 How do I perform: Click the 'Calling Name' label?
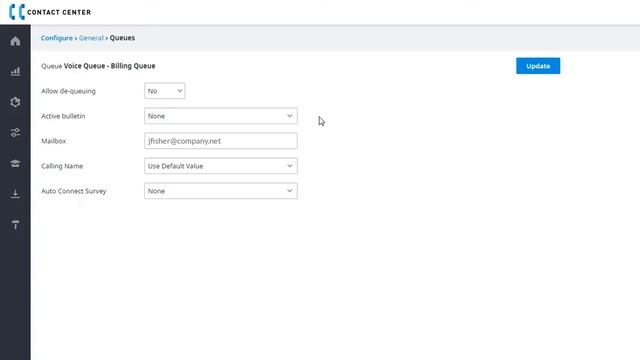tap(62, 166)
